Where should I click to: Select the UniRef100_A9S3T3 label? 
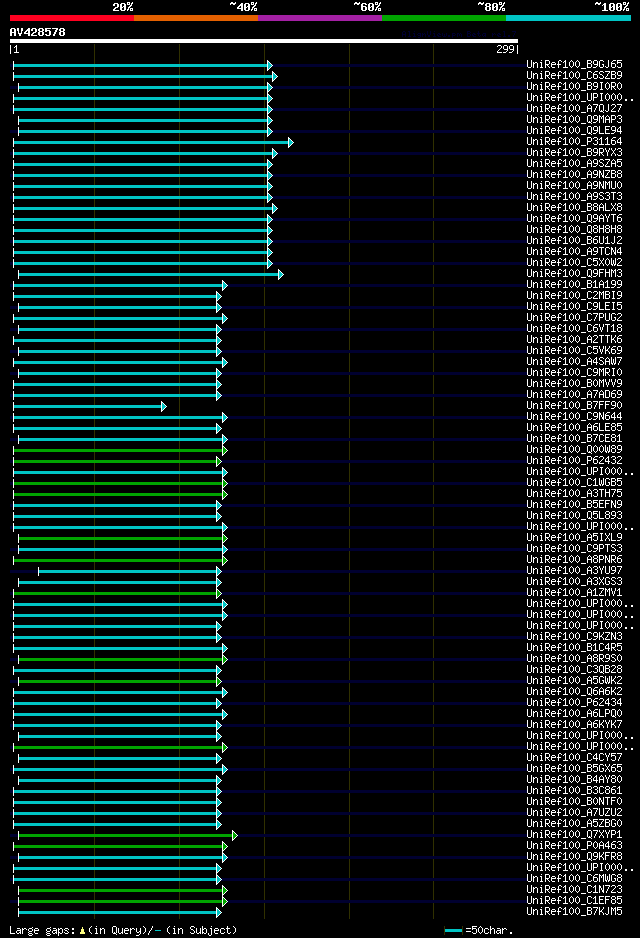[x=574, y=196]
